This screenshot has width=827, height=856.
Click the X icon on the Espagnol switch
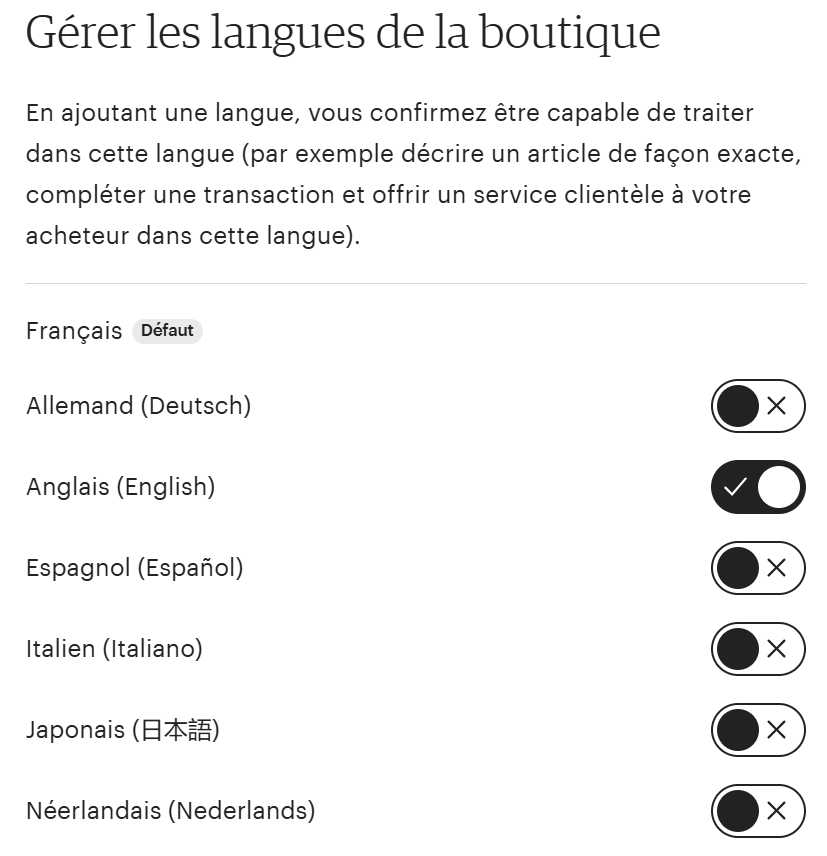point(776,568)
